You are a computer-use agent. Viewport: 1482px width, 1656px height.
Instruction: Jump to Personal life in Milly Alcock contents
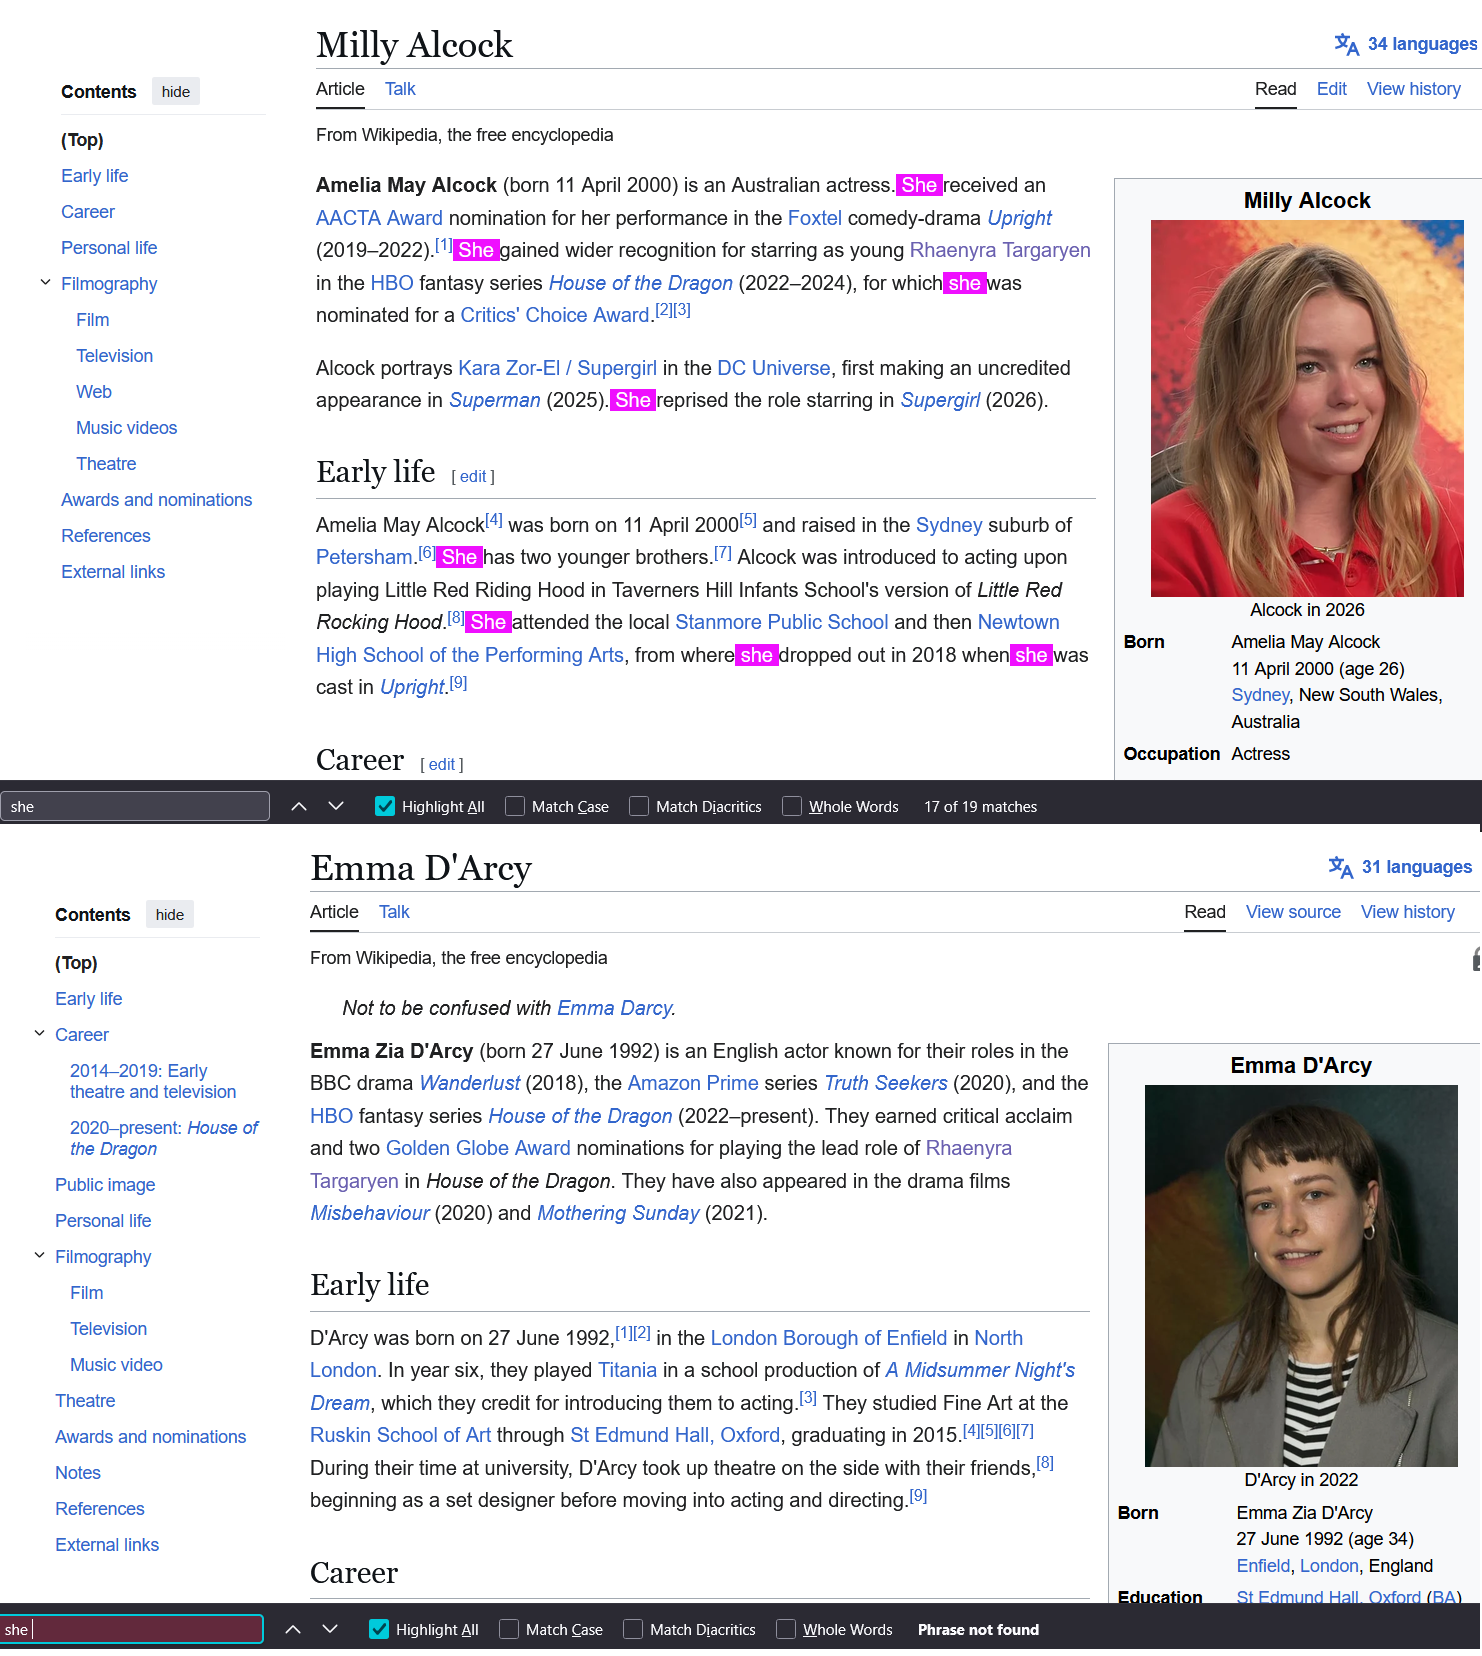point(109,248)
